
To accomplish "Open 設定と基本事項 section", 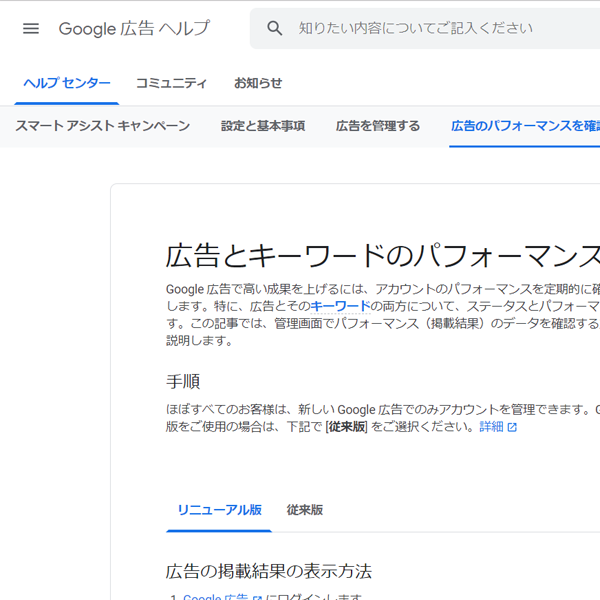I will click(263, 126).
